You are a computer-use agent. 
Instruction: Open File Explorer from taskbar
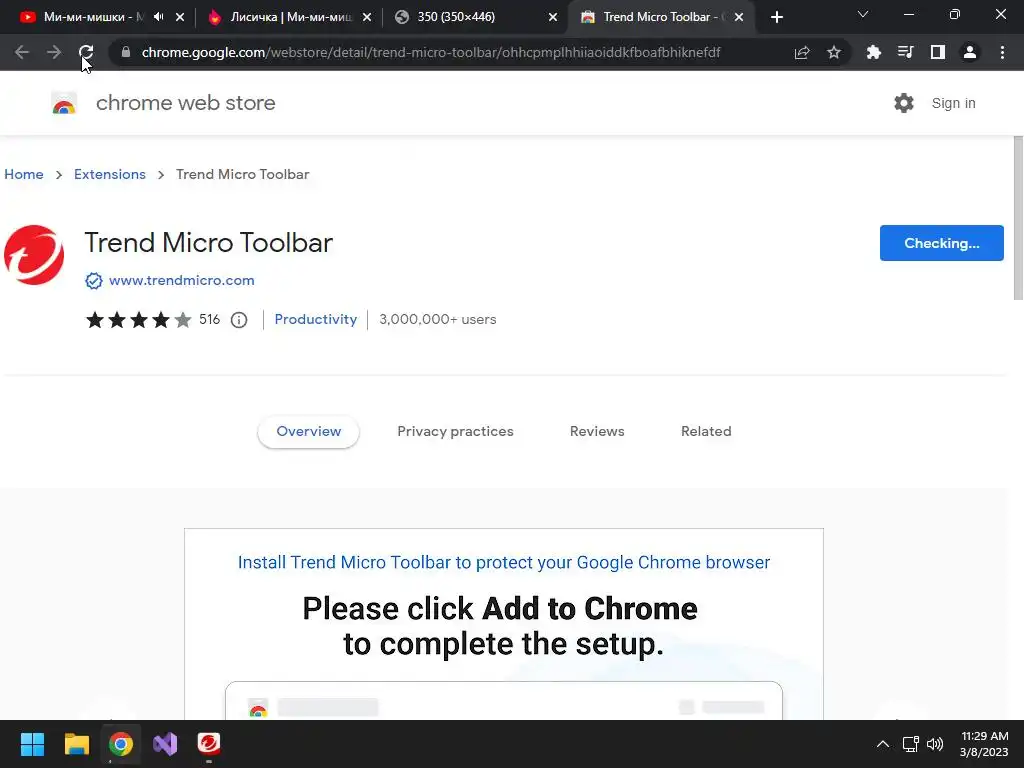point(76,744)
